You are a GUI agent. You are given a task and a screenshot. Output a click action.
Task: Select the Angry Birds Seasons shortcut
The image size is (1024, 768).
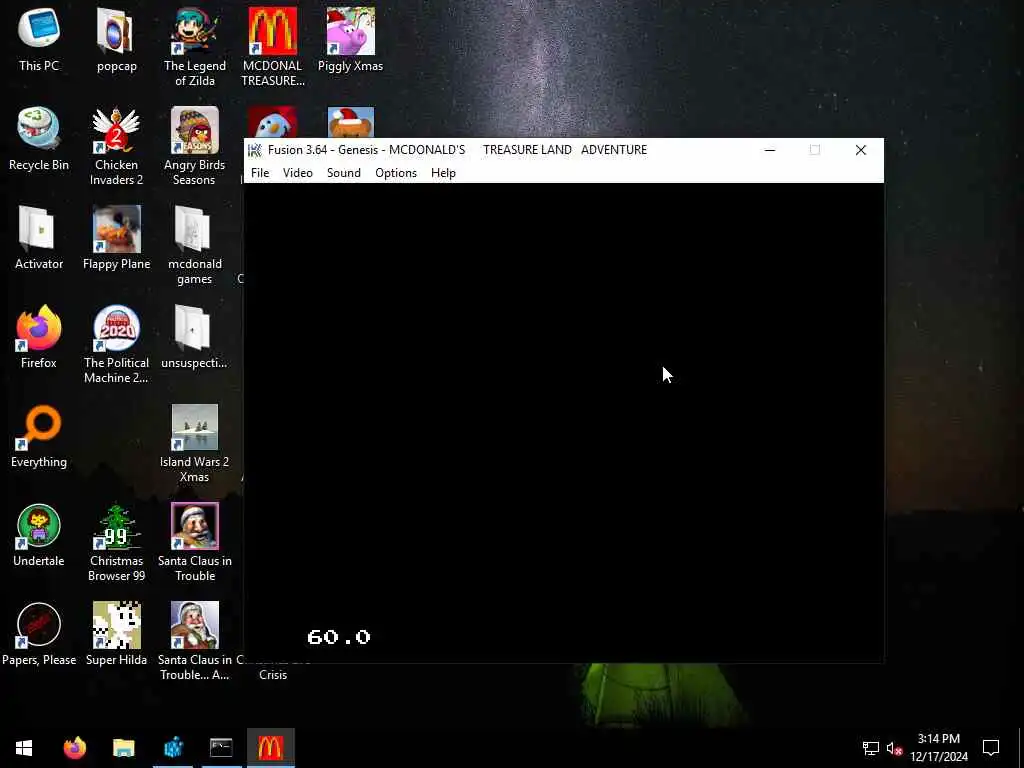[x=195, y=146]
